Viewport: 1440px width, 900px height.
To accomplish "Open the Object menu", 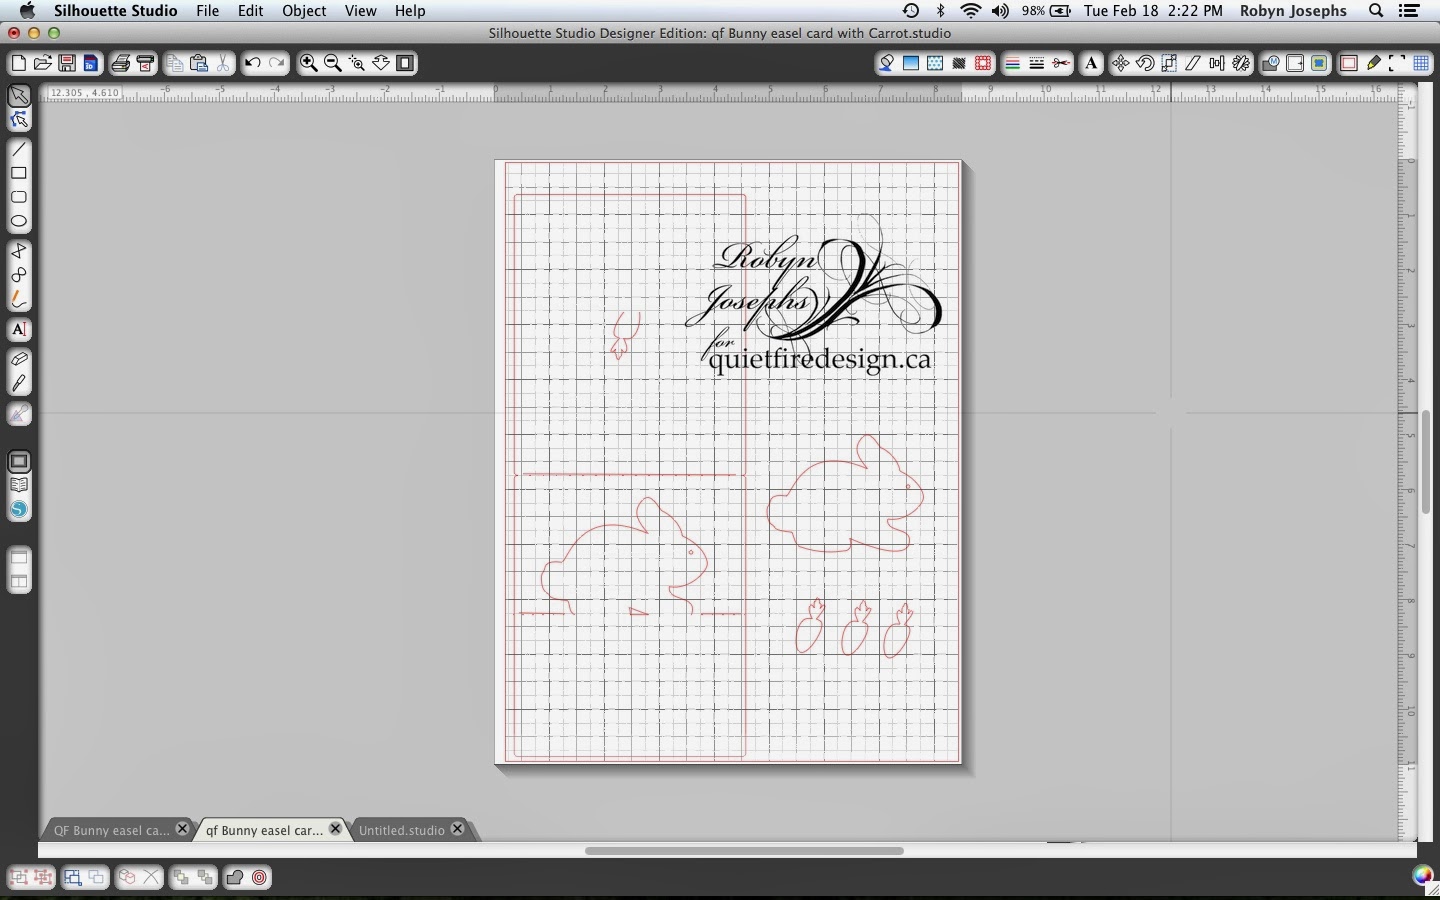I will (304, 11).
